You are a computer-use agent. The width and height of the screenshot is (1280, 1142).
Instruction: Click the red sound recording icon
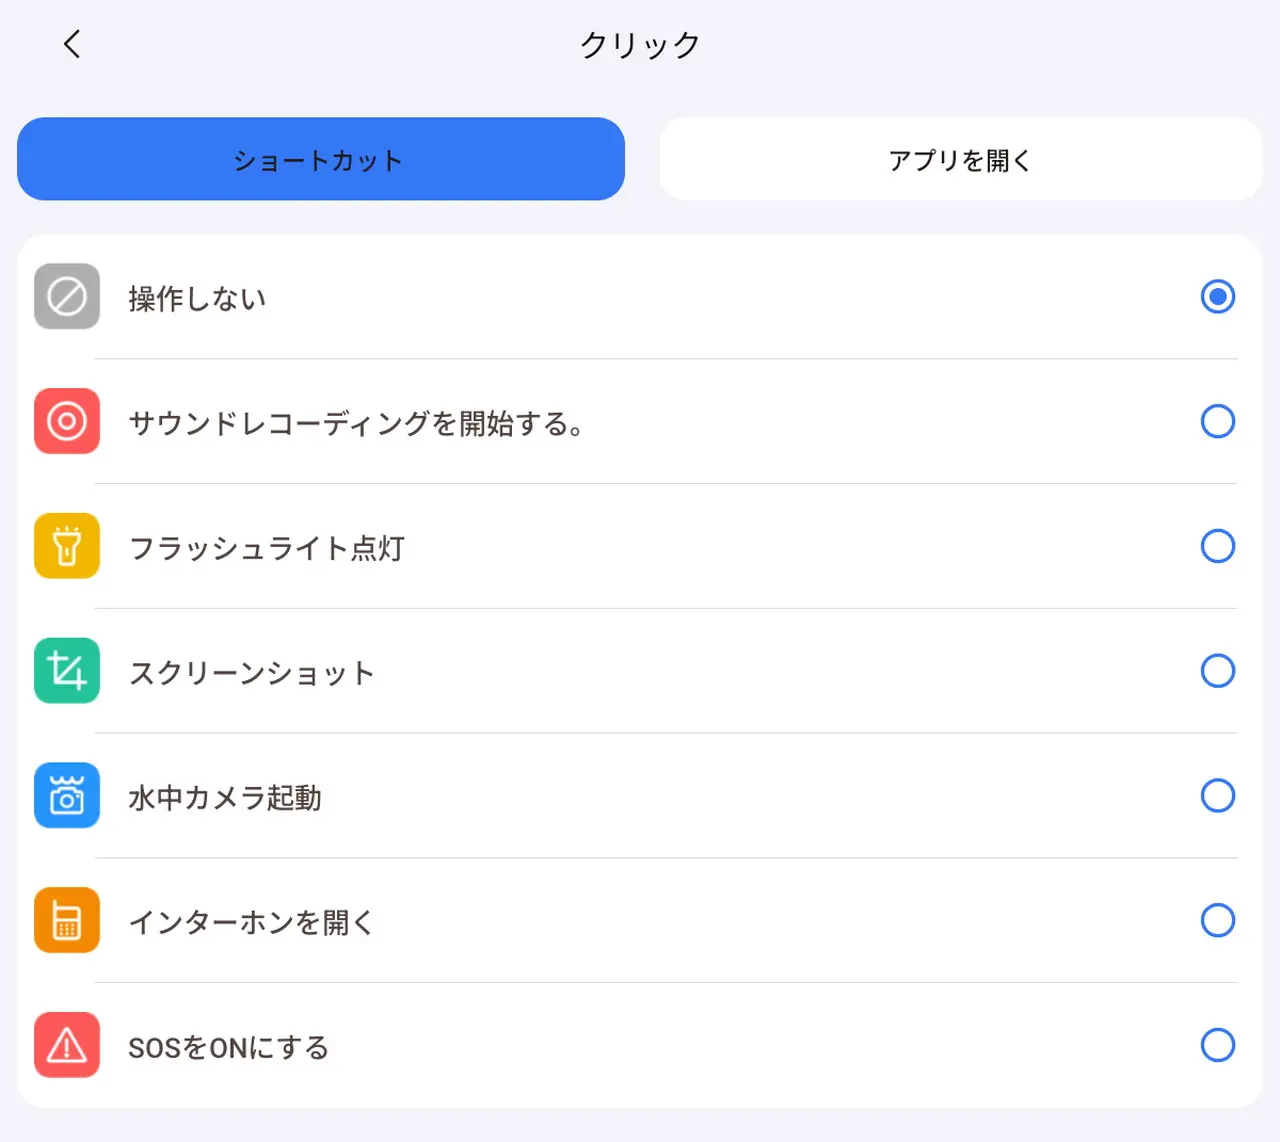point(66,421)
